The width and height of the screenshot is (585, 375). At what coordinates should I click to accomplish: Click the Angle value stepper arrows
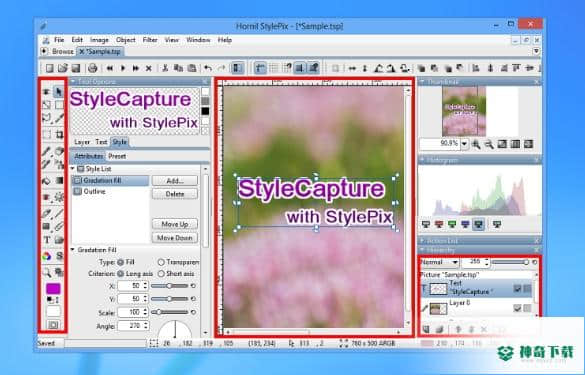click(x=146, y=326)
